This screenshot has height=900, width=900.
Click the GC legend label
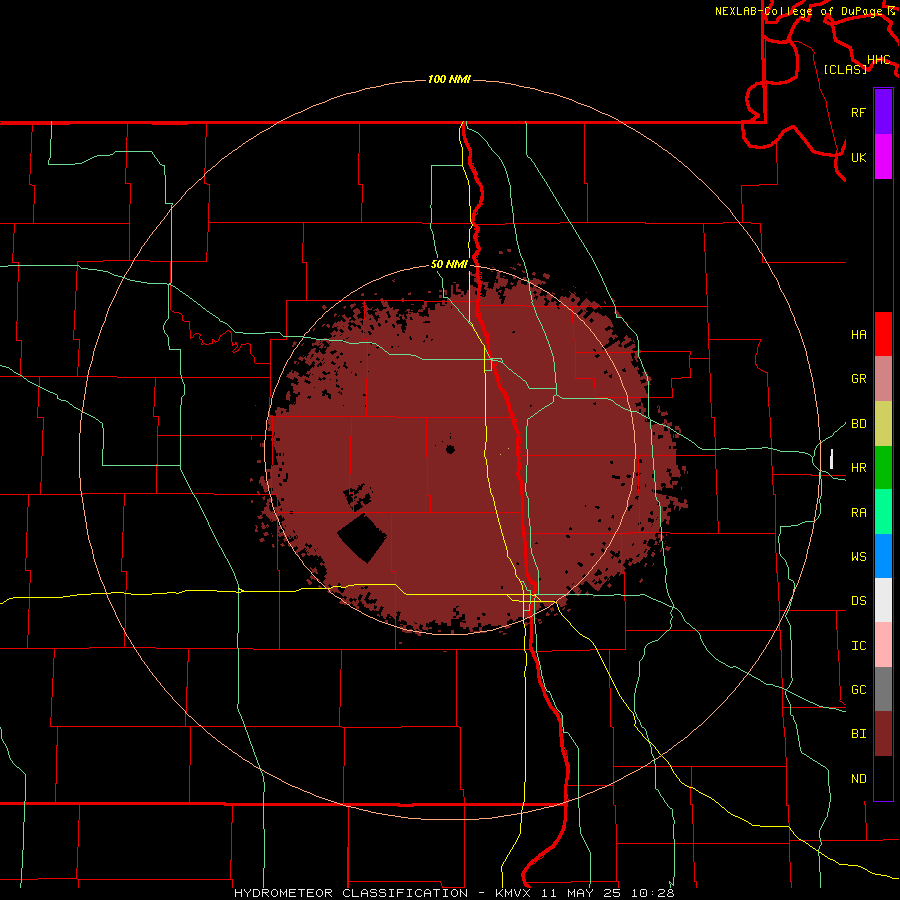(858, 690)
